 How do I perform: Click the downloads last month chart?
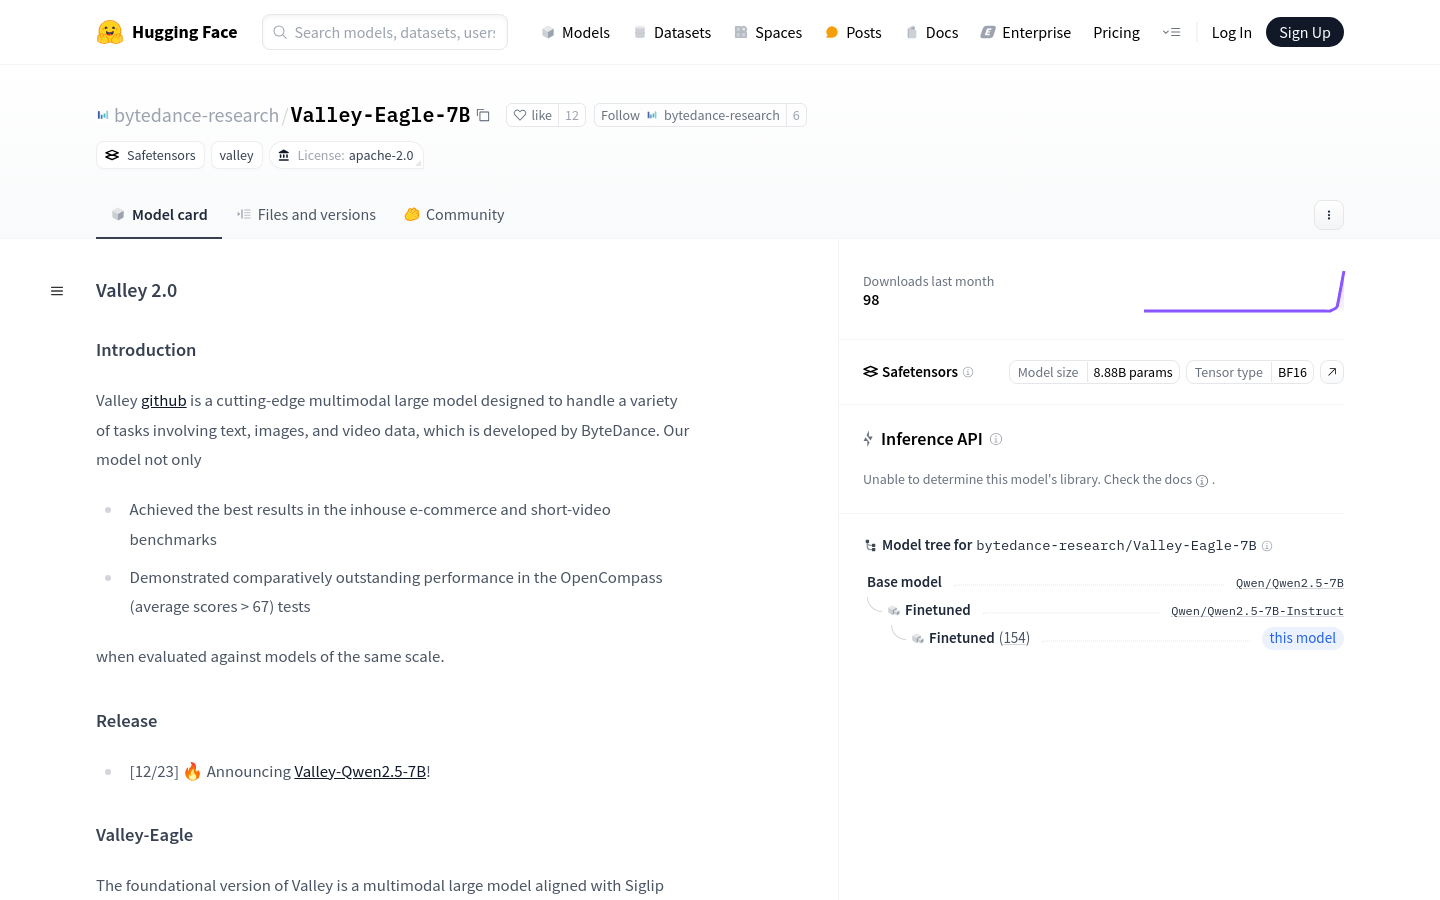(1244, 291)
